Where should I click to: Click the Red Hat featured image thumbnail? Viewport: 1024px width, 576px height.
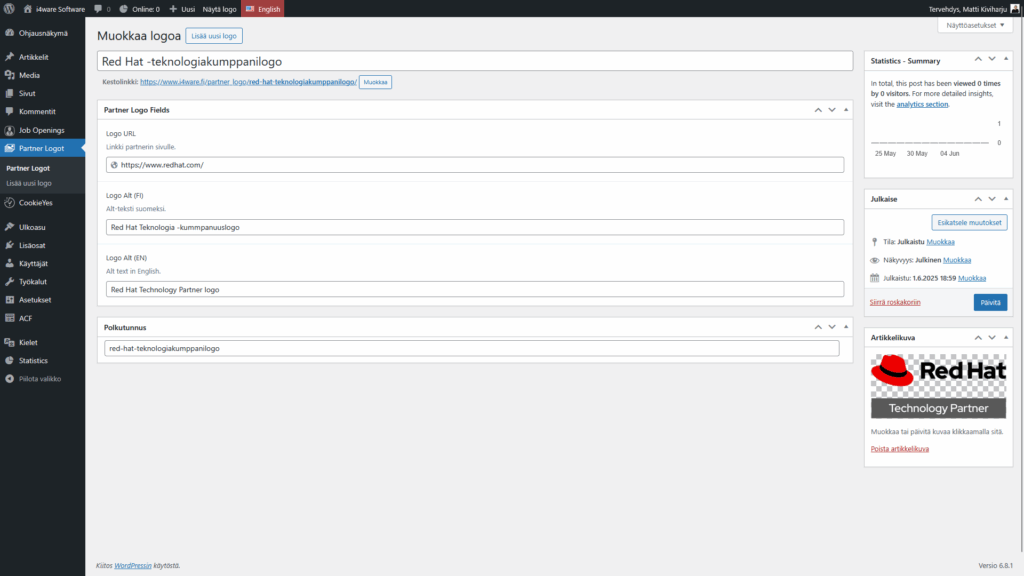click(x=938, y=387)
